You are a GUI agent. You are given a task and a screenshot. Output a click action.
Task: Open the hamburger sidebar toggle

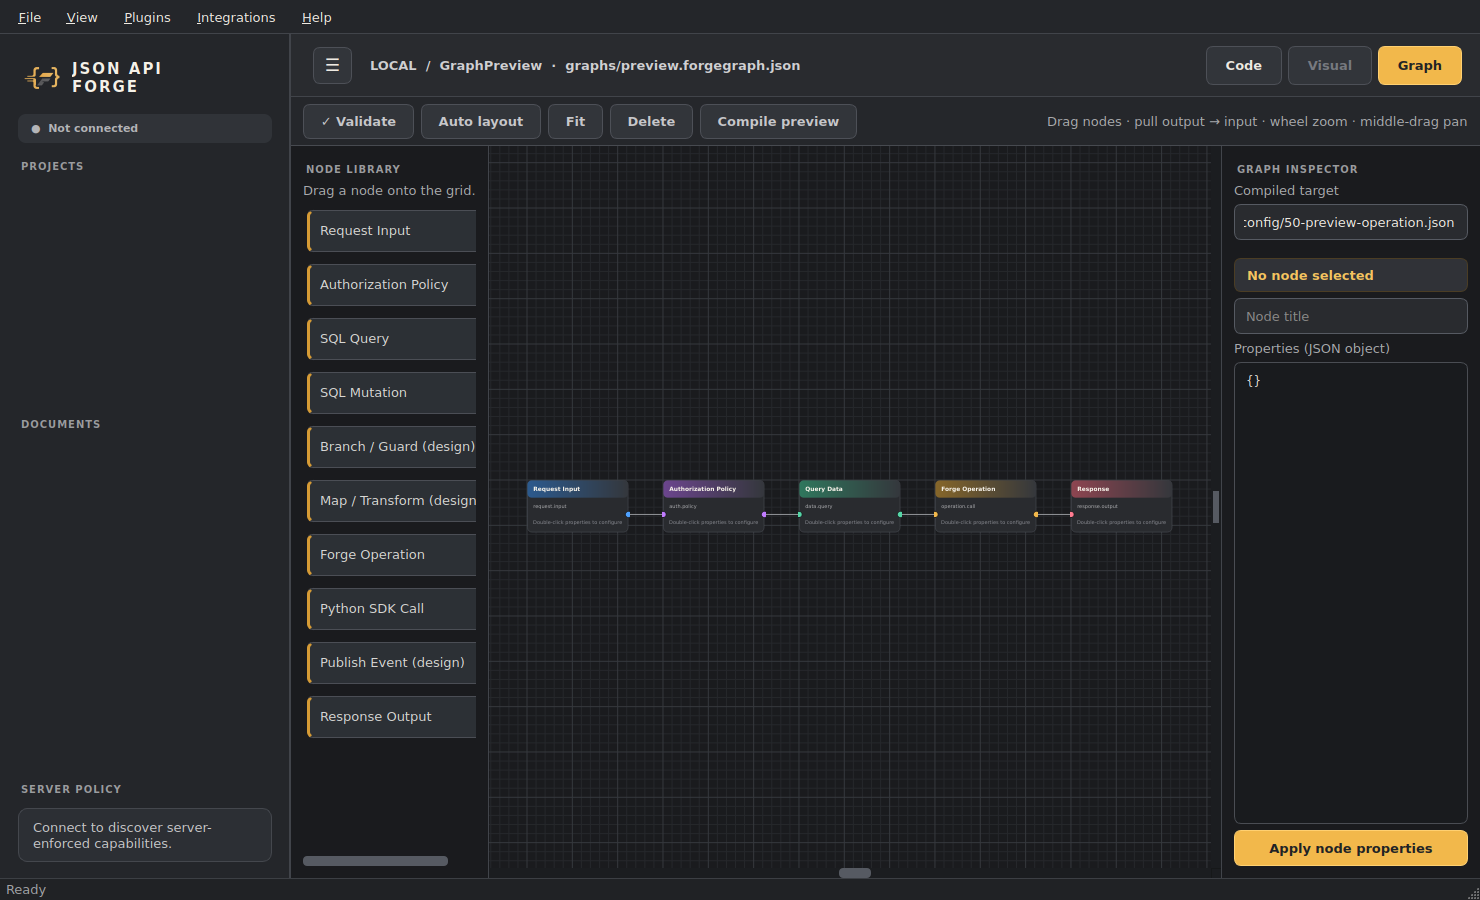coord(332,65)
